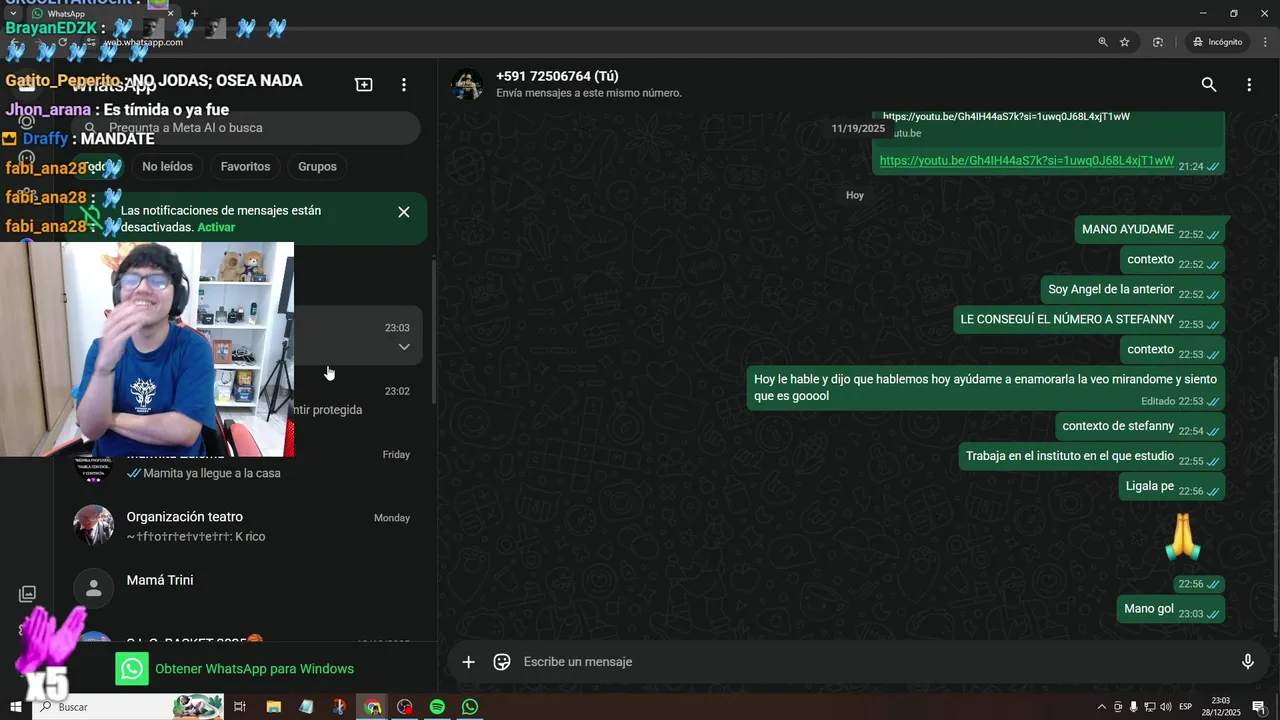
Task: Open the network icon in system tray
Action: (x=1150, y=707)
